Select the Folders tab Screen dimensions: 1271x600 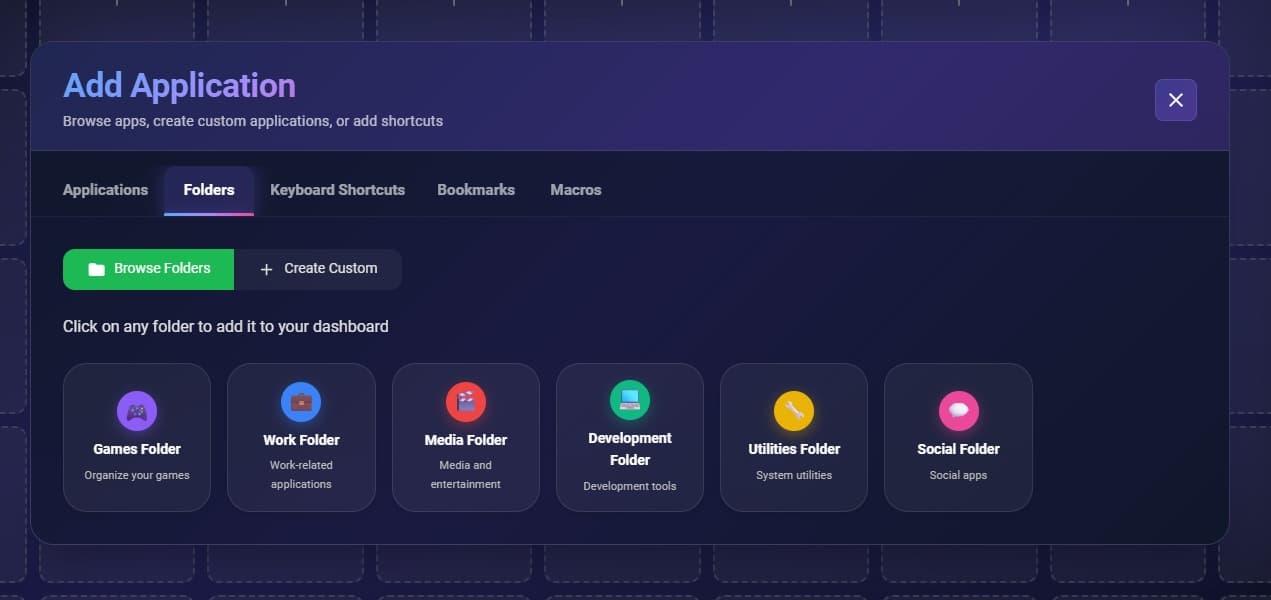(209, 190)
